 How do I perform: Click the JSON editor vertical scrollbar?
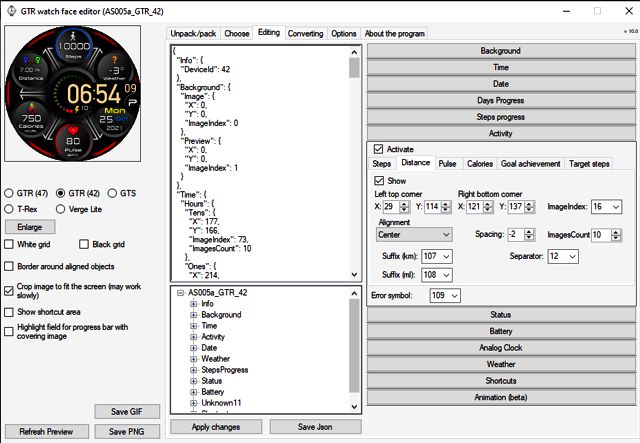[x=354, y=163]
